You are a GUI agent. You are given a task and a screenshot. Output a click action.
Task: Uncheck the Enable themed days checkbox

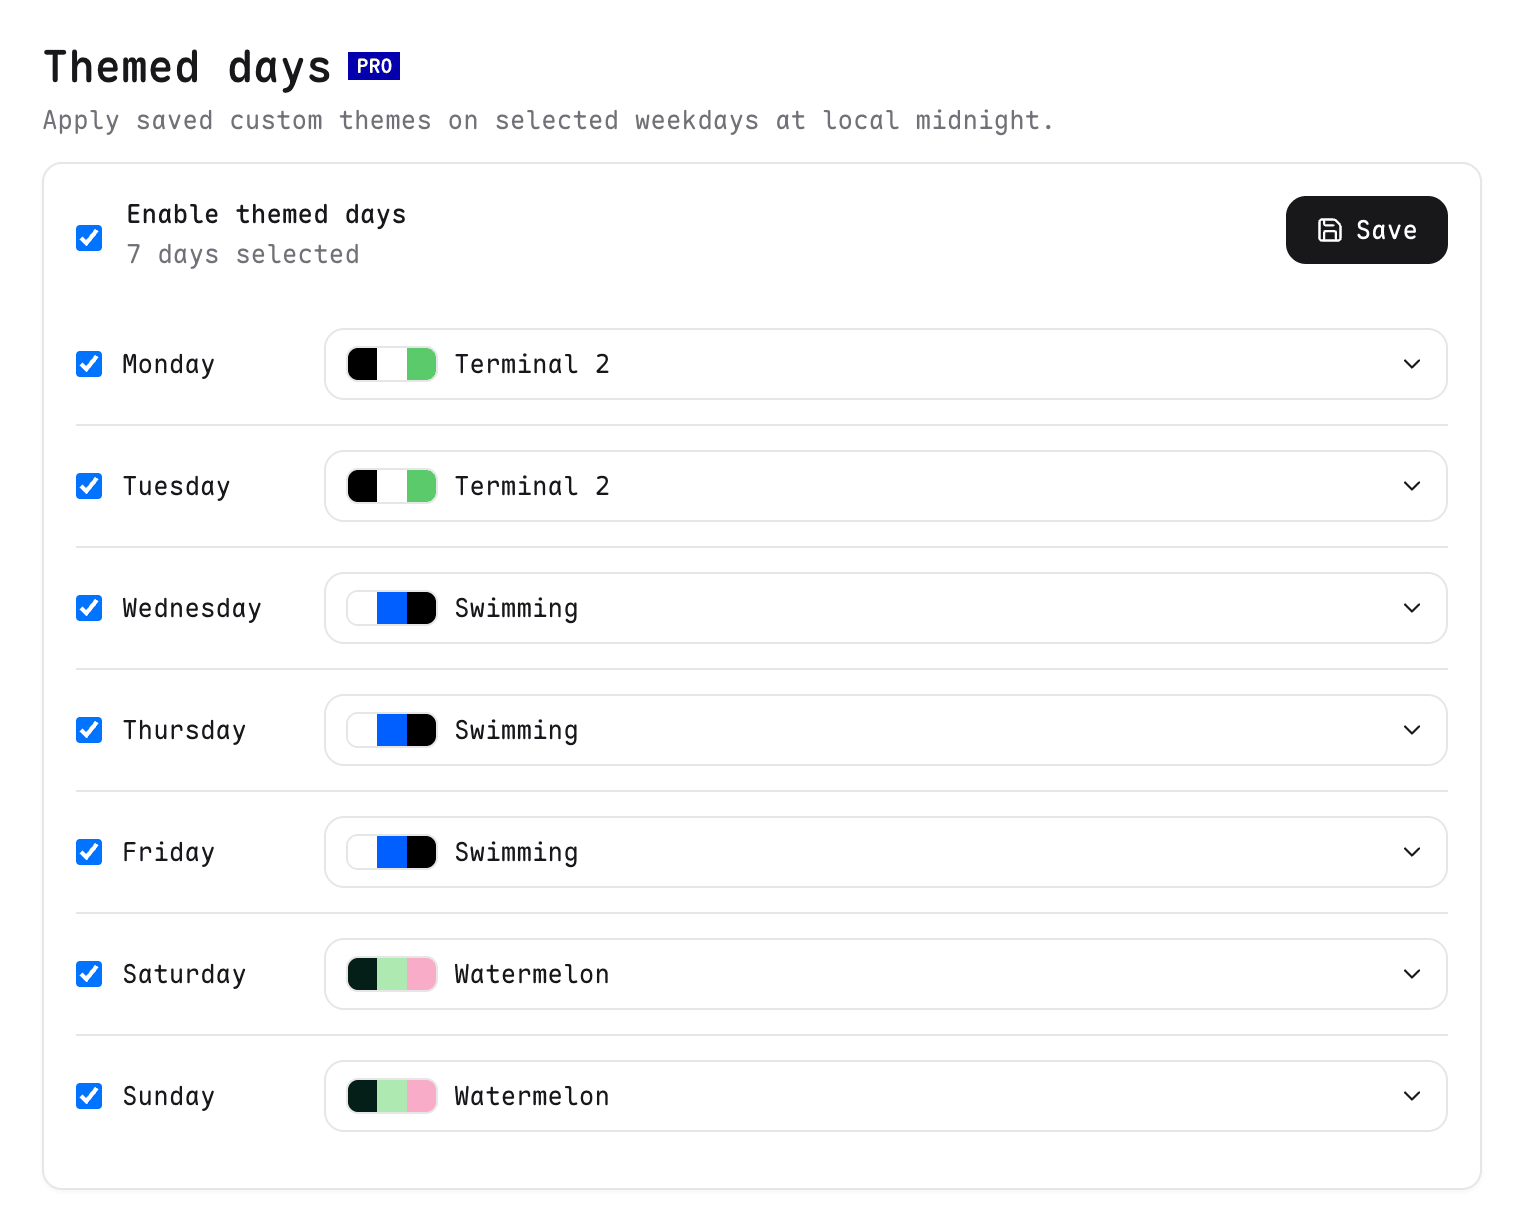click(x=89, y=238)
